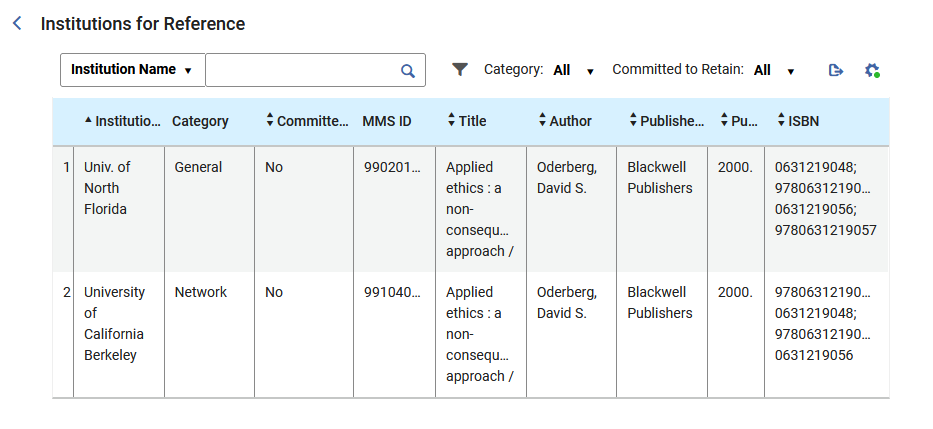This screenshot has height=429, width=933.
Task: Click the MMS ID column header
Action: (386, 121)
